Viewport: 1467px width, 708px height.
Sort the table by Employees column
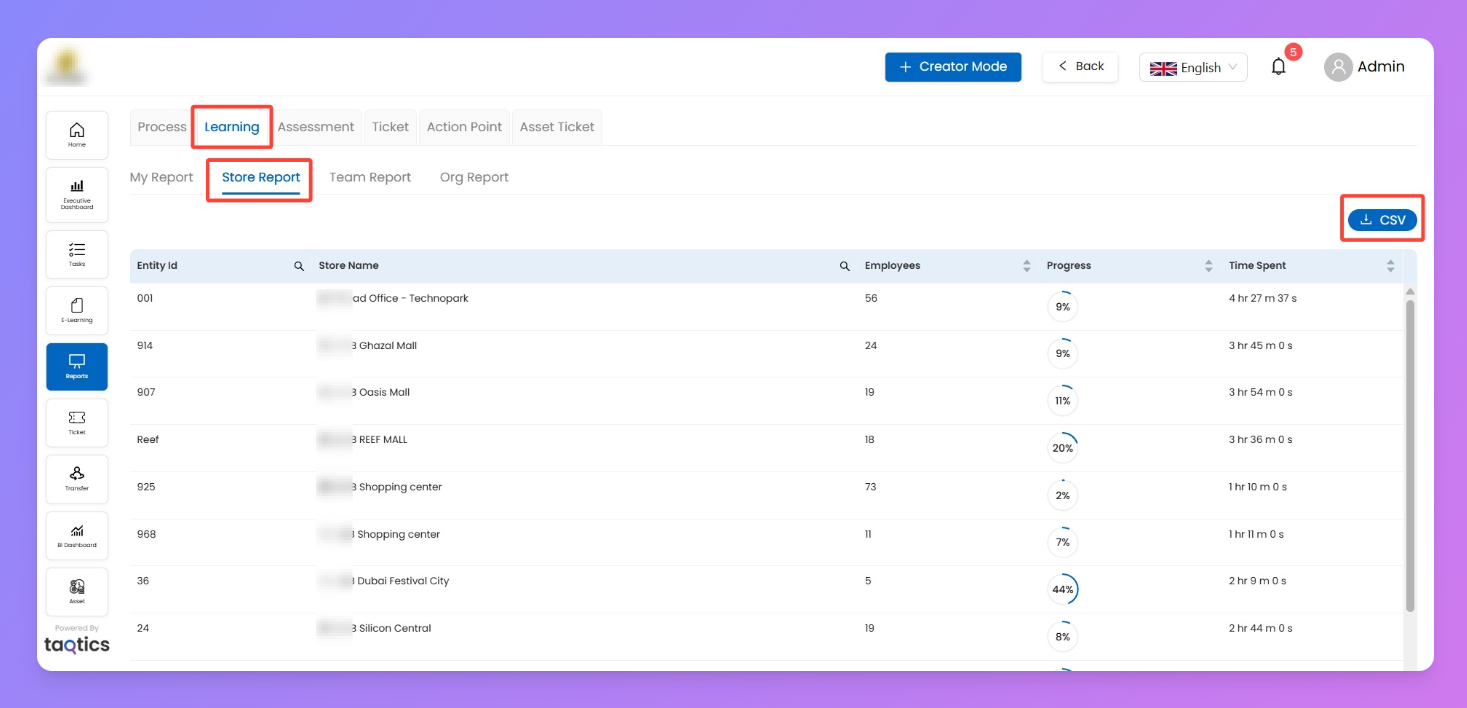pyautogui.click(x=1026, y=266)
